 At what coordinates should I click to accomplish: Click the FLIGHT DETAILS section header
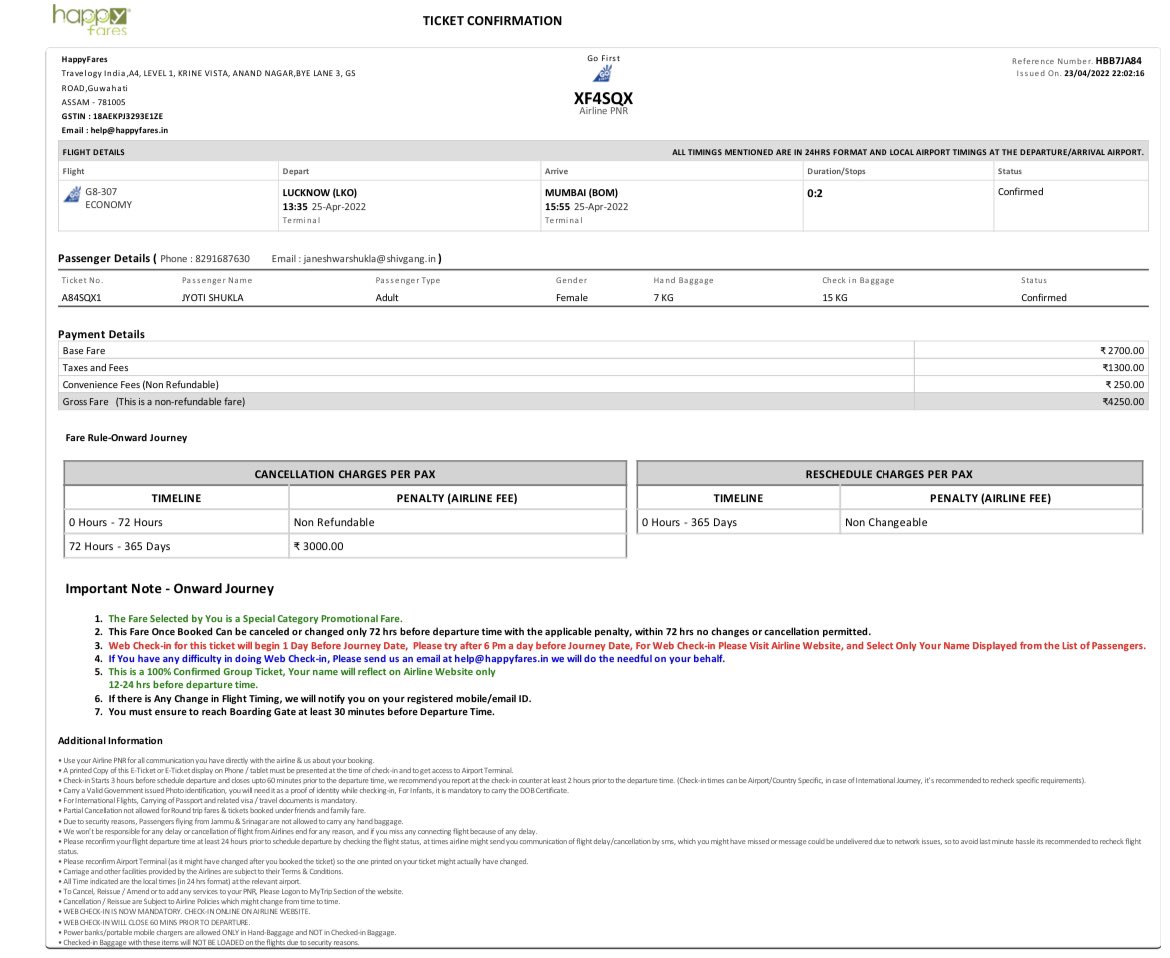pyautogui.click(x=93, y=152)
